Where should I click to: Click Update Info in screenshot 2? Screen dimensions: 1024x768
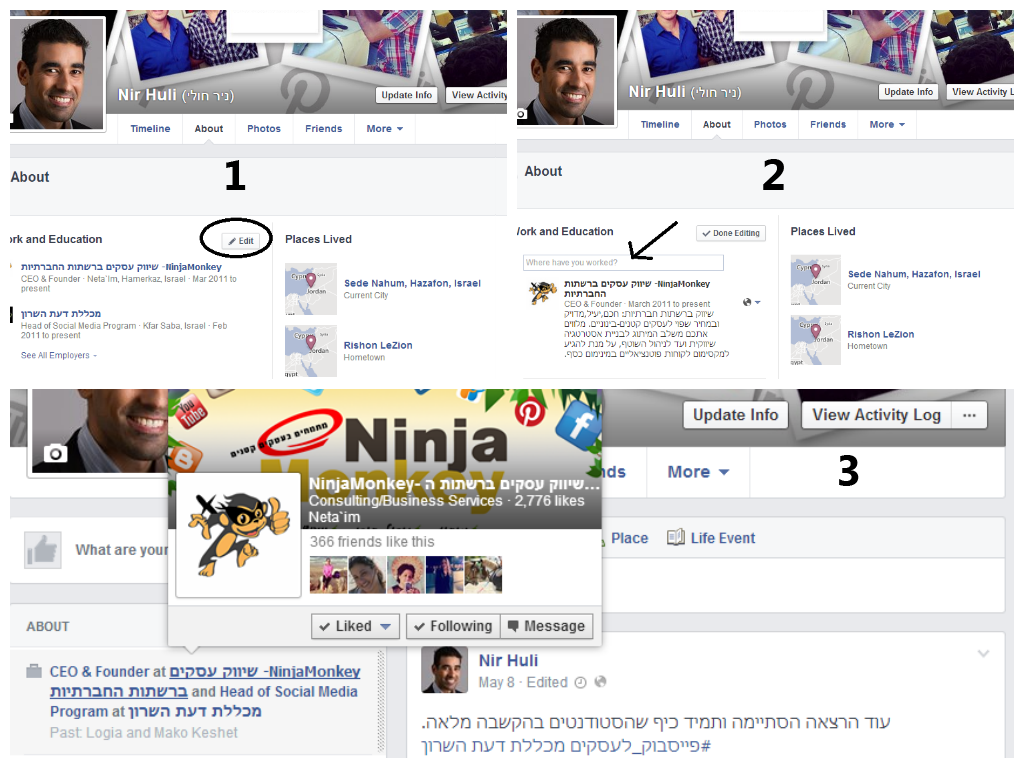pos(908,91)
